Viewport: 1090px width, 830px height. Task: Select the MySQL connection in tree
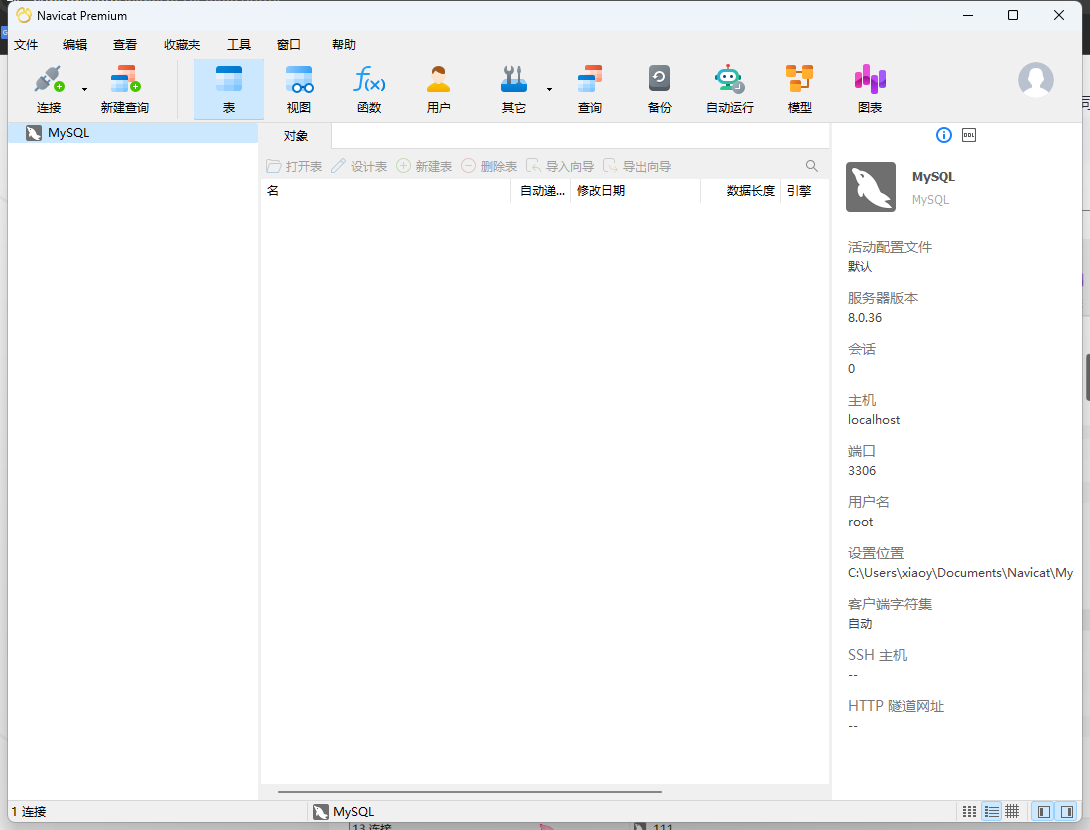pyautogui.click(x=68, y=132)
